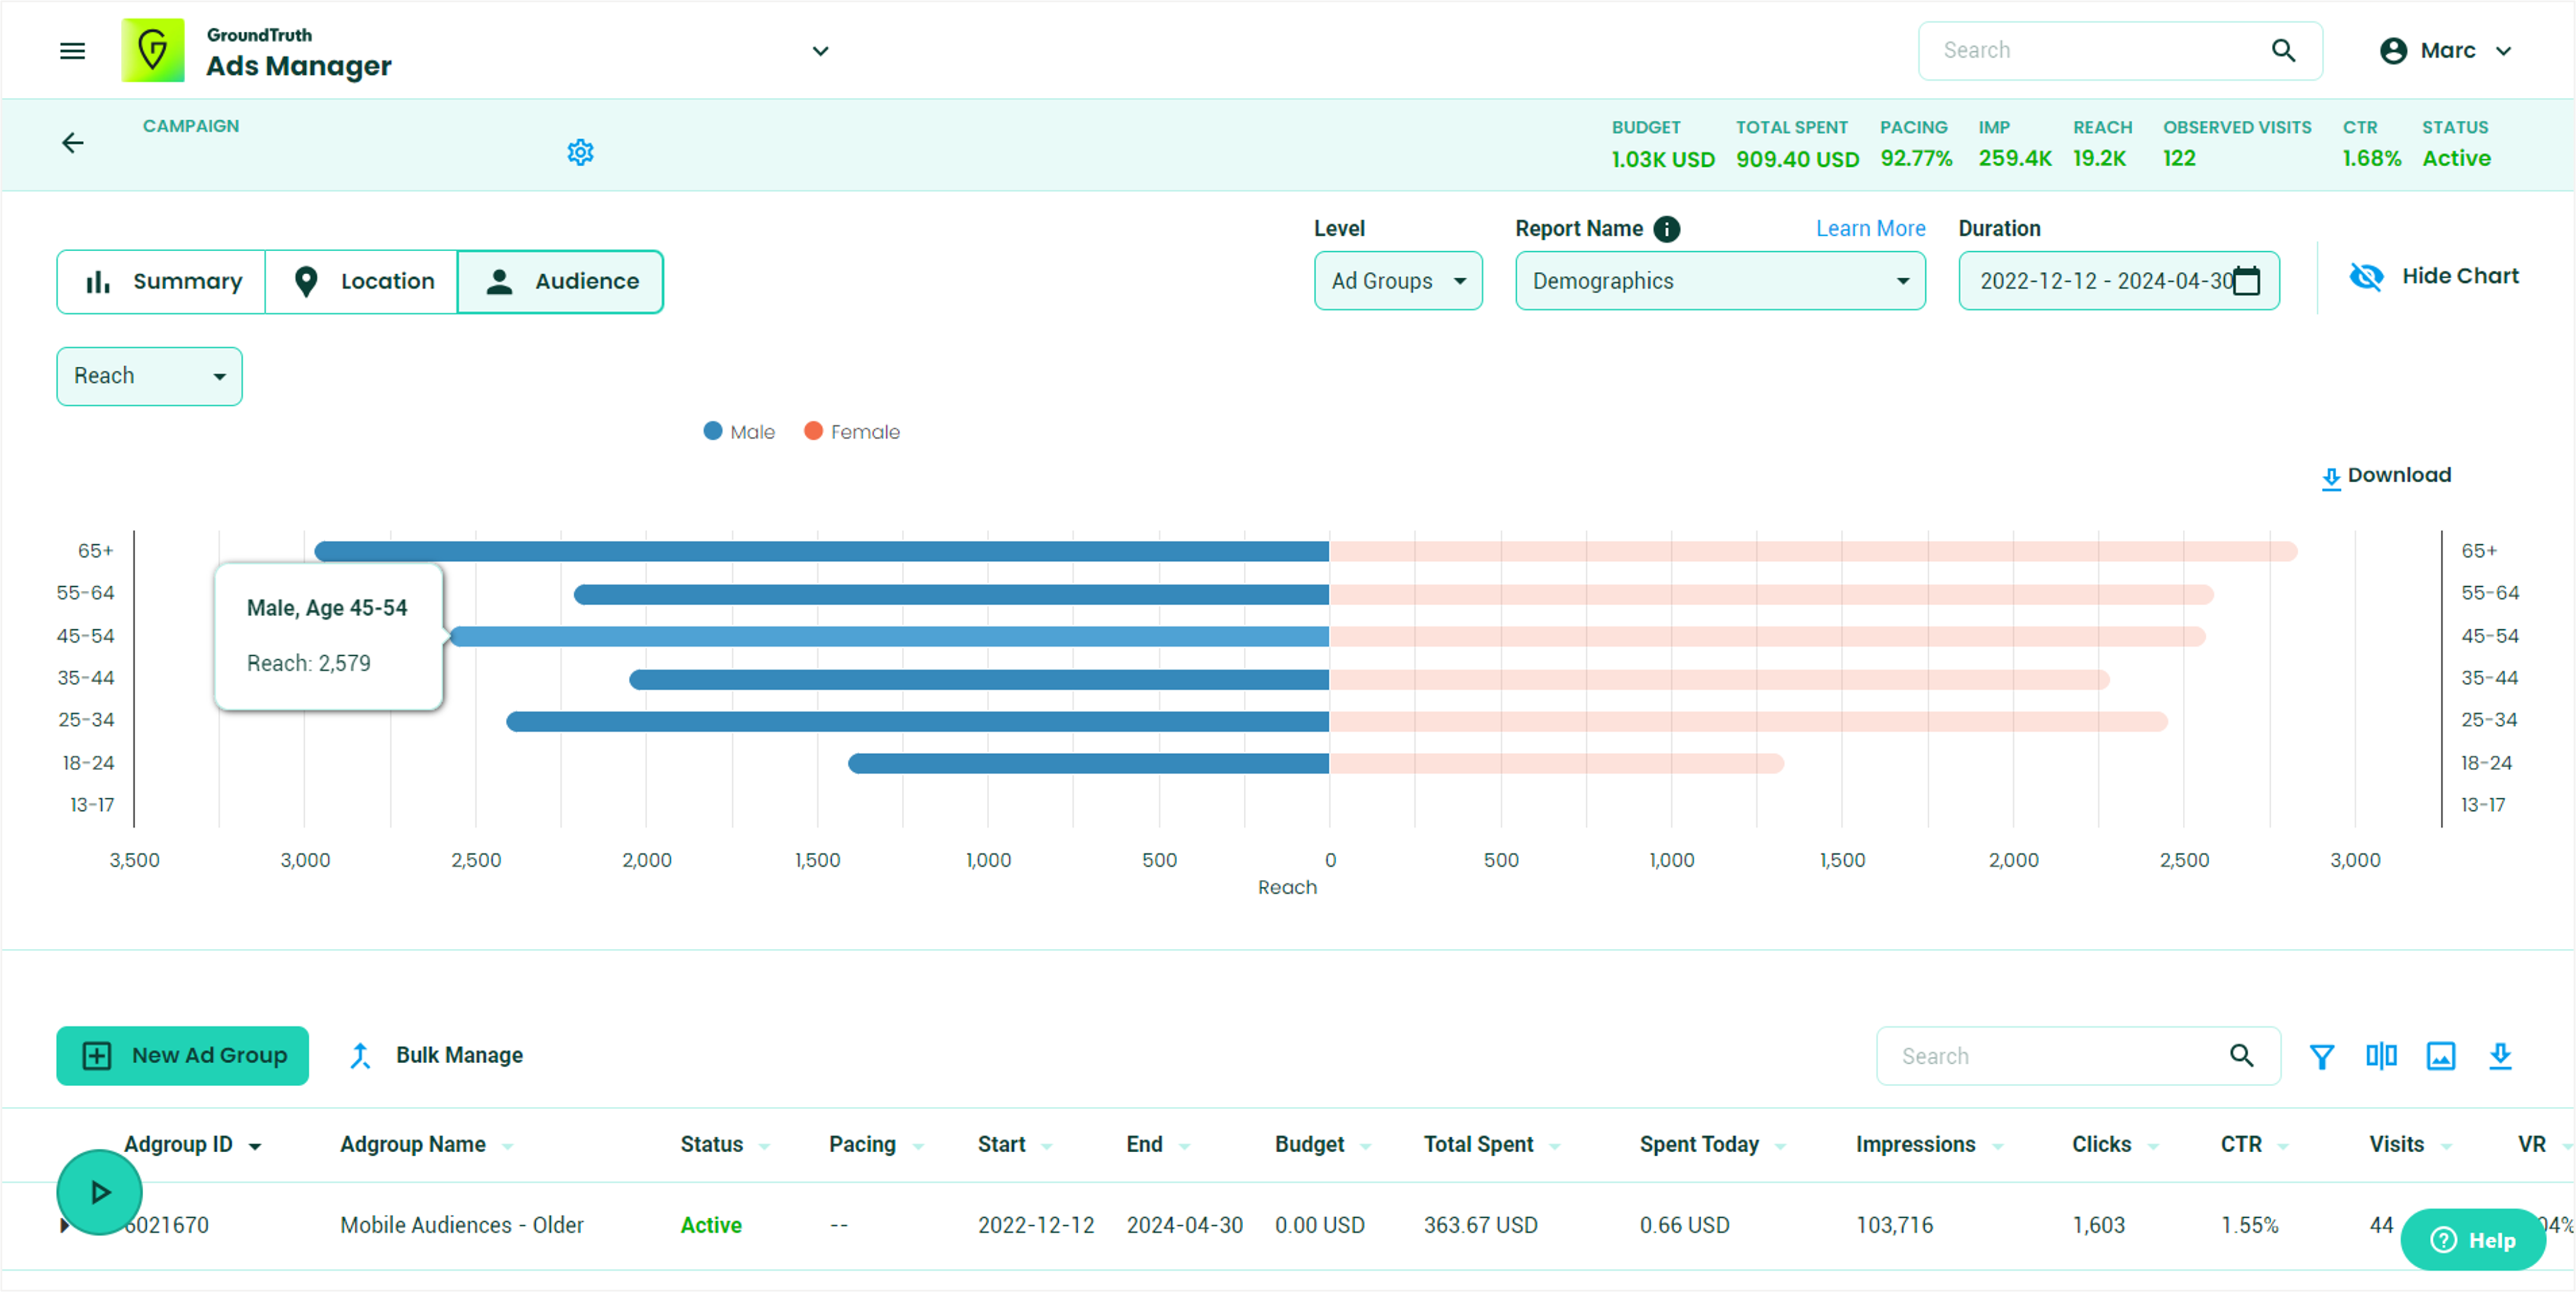The width and height of the screenshot is (2576, 1292).
Task: Toggle Hide Chart visibility
Action: (2434, 276)
